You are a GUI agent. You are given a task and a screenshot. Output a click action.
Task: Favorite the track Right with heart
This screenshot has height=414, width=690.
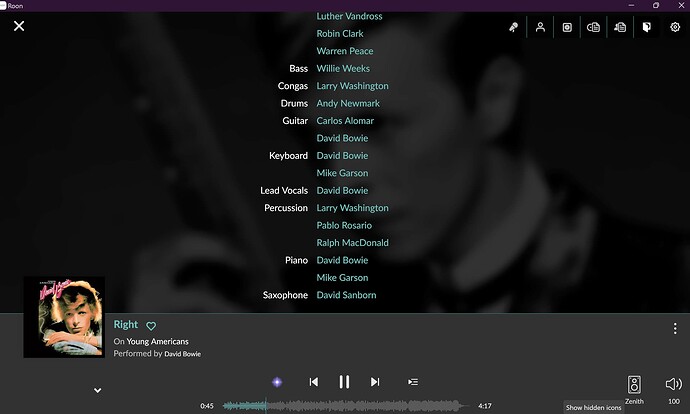tap(151, 326)
